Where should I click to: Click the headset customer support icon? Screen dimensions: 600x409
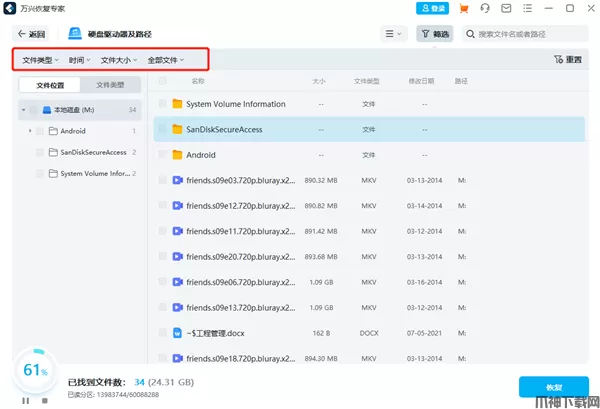485,9
